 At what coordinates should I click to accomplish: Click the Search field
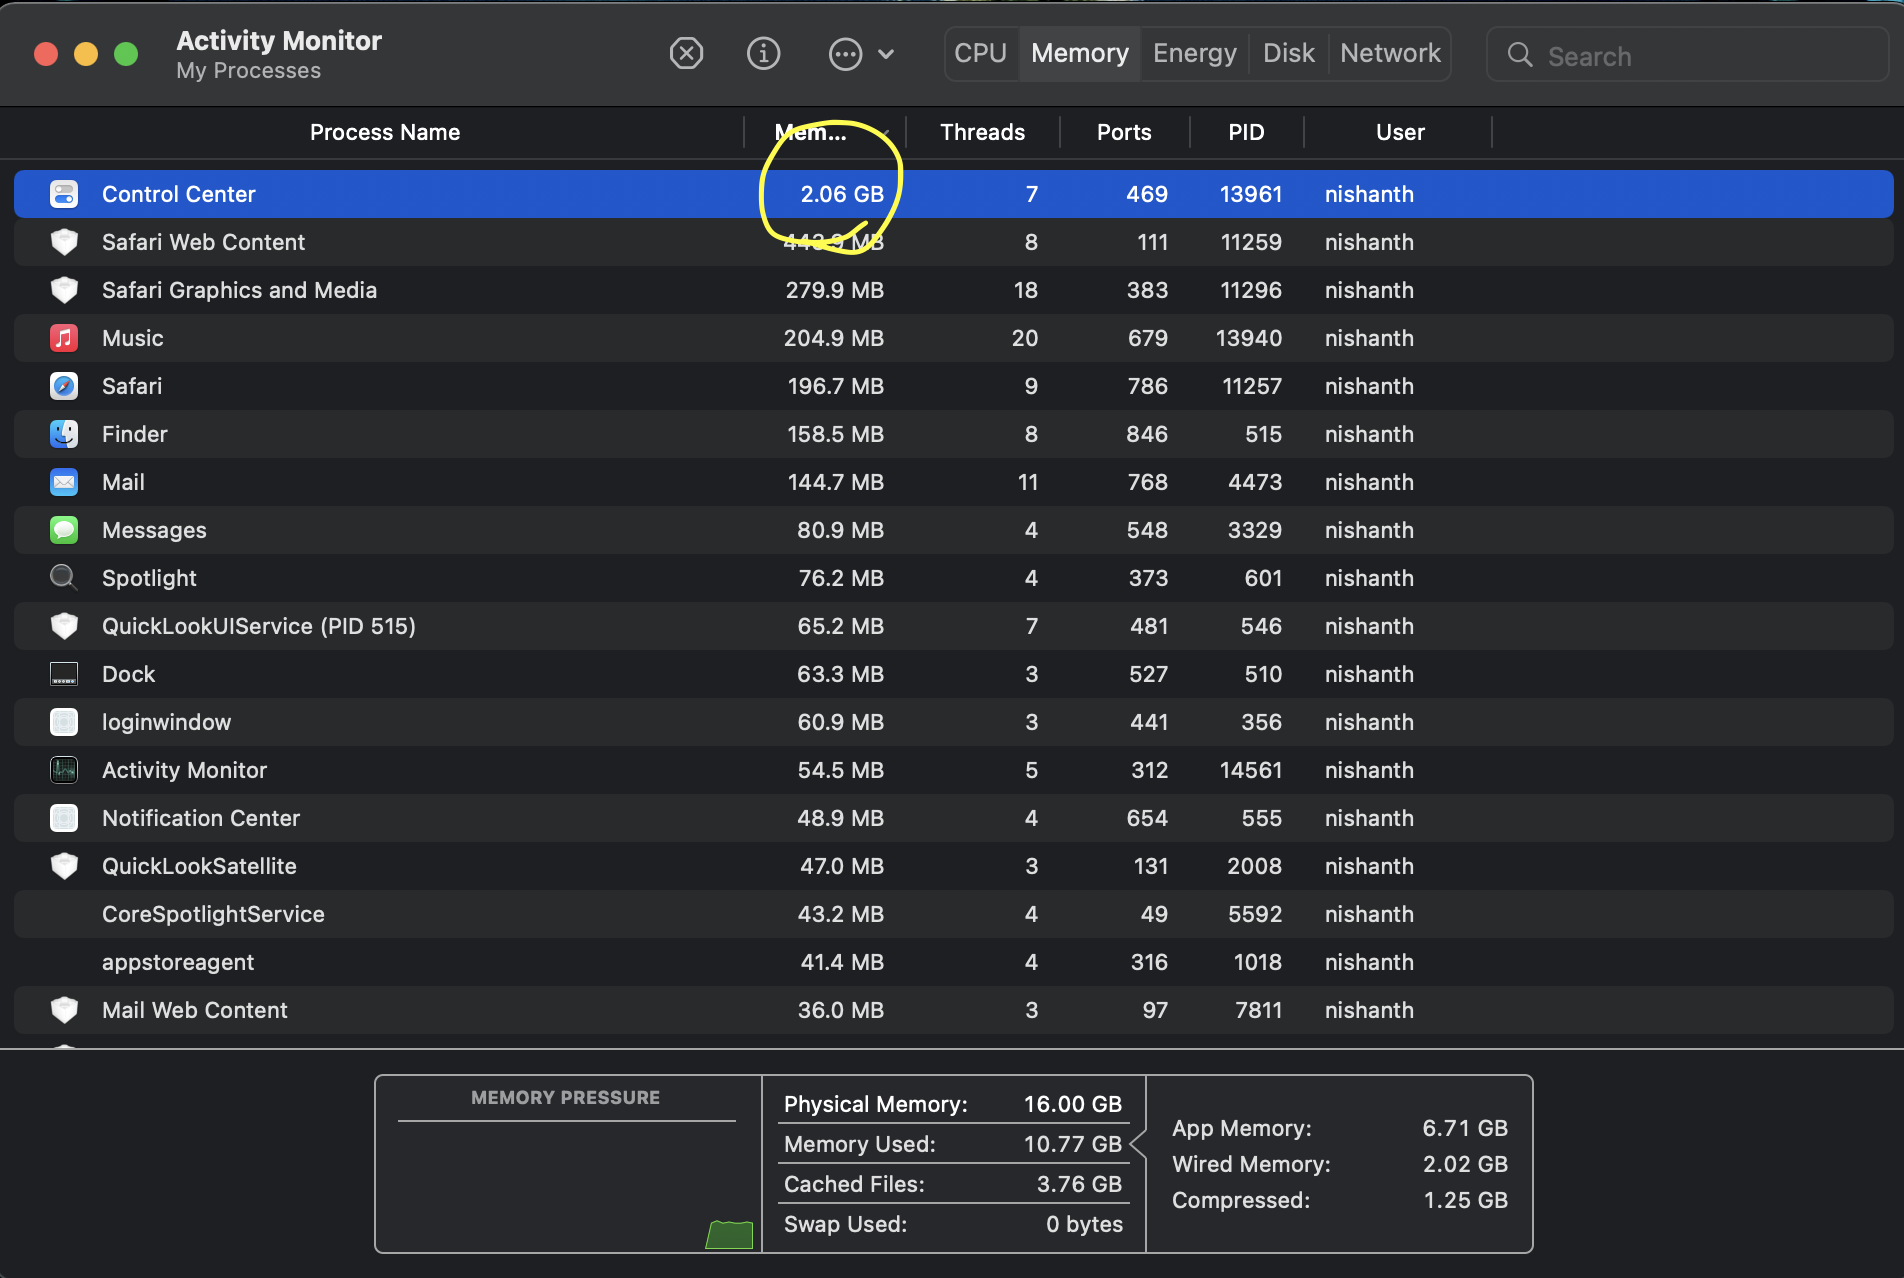click(x=1687, y=55)
